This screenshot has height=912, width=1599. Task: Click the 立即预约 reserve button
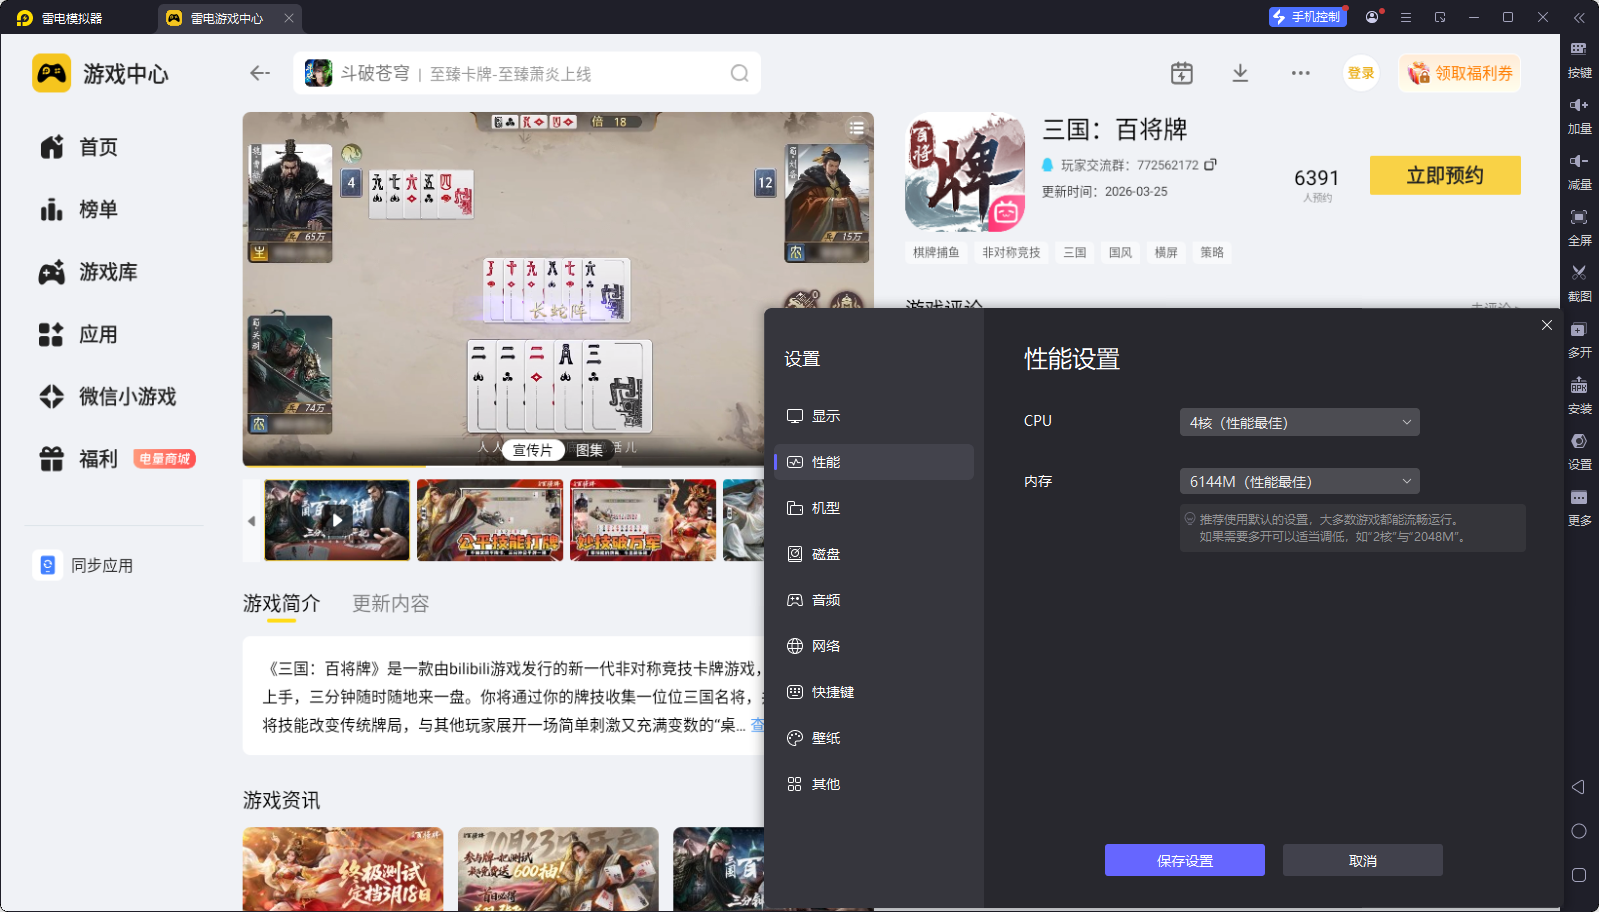[x=1445, y=175]
